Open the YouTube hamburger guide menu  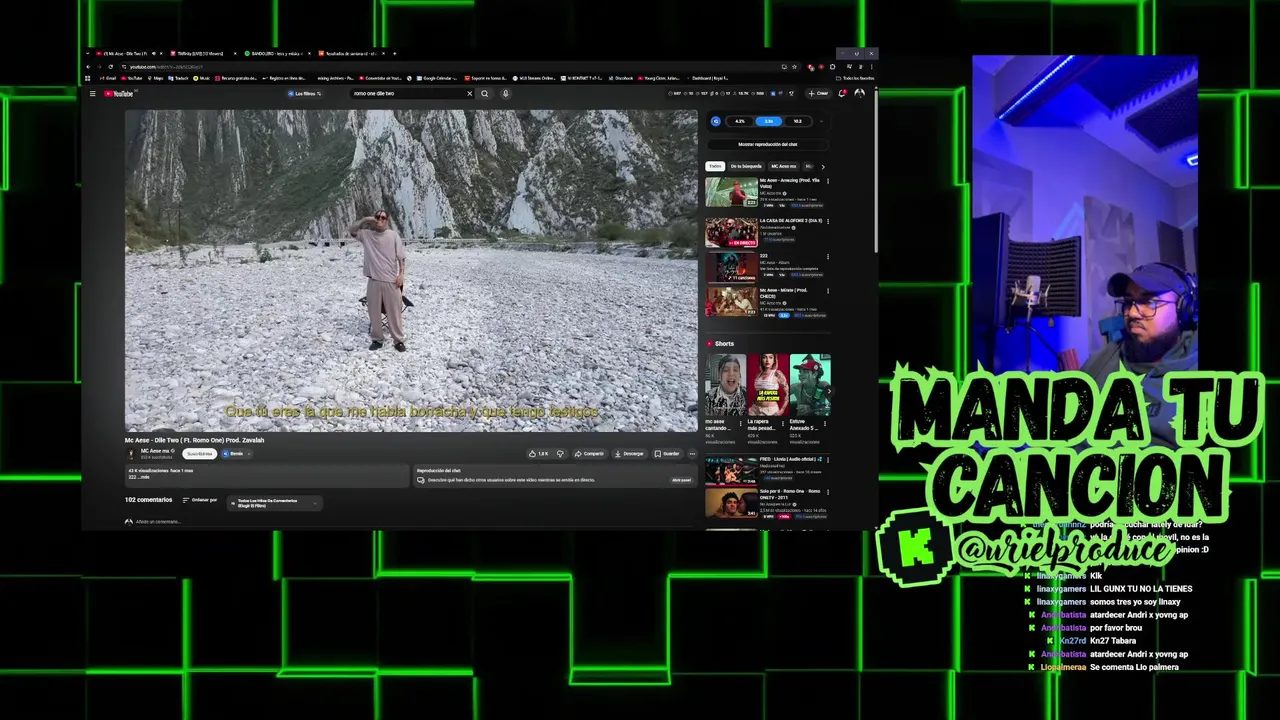click(x=92, y=94)
